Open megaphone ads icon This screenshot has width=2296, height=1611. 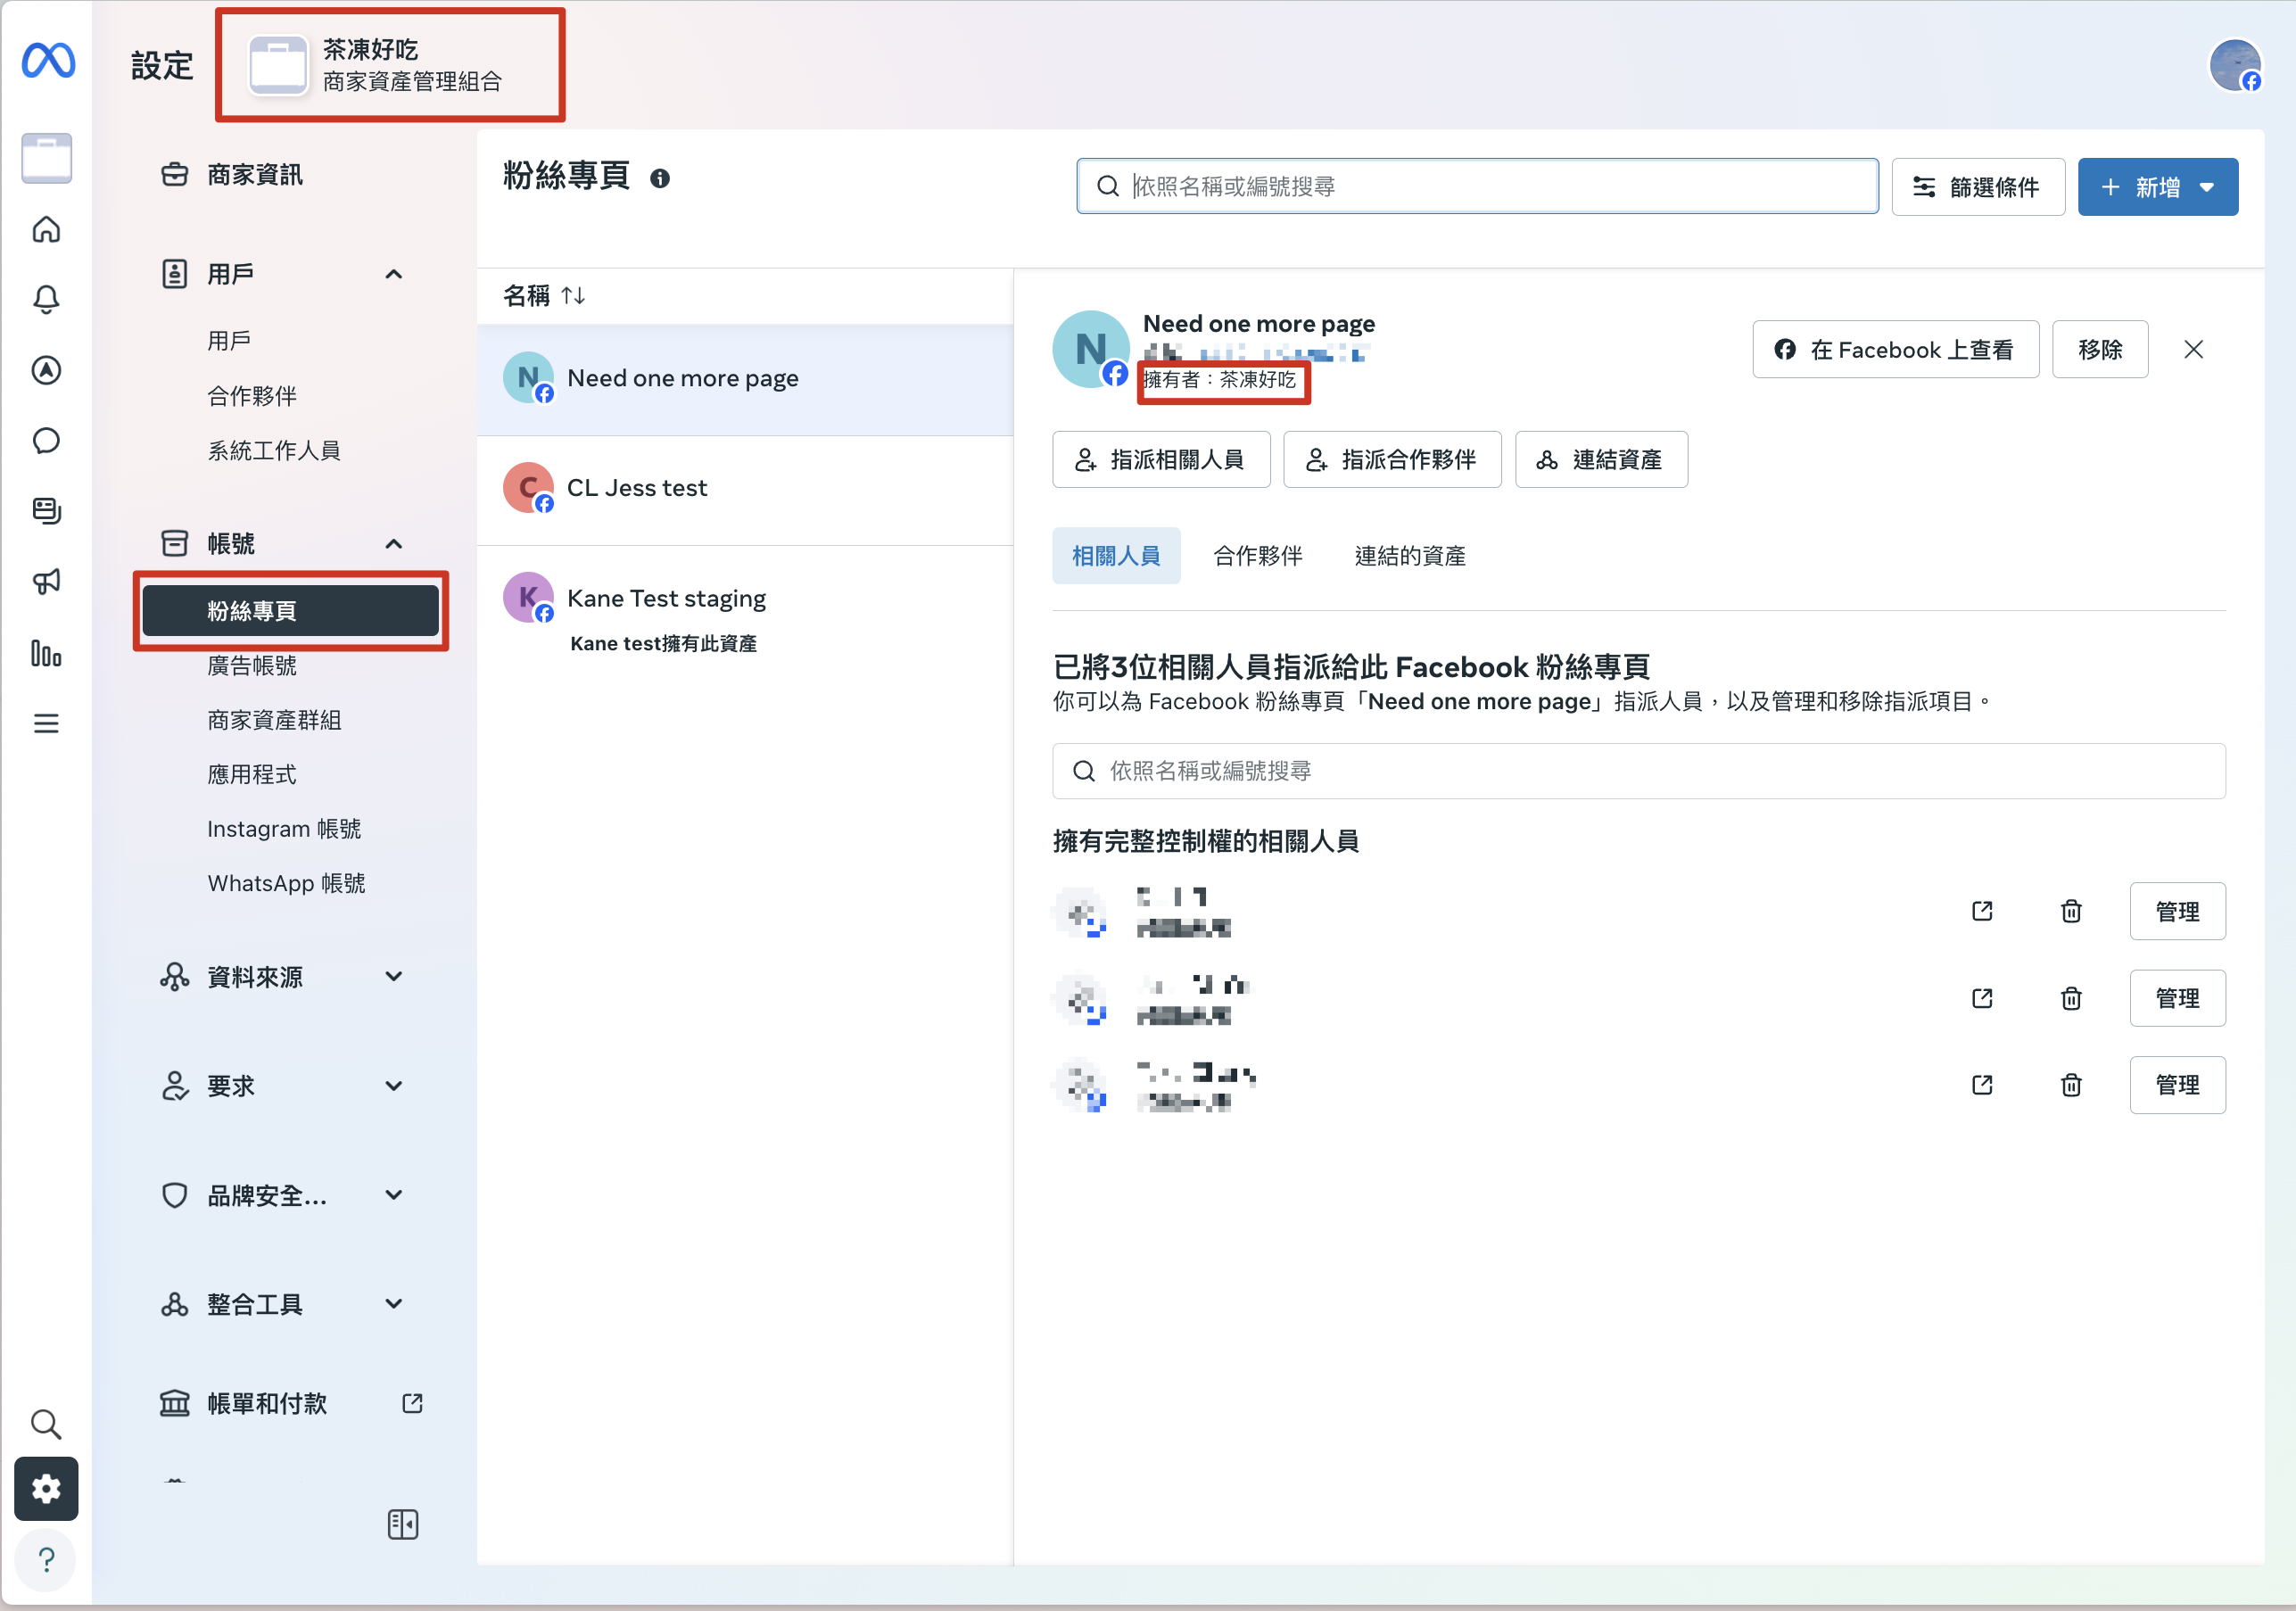click(x=47, y=582)
